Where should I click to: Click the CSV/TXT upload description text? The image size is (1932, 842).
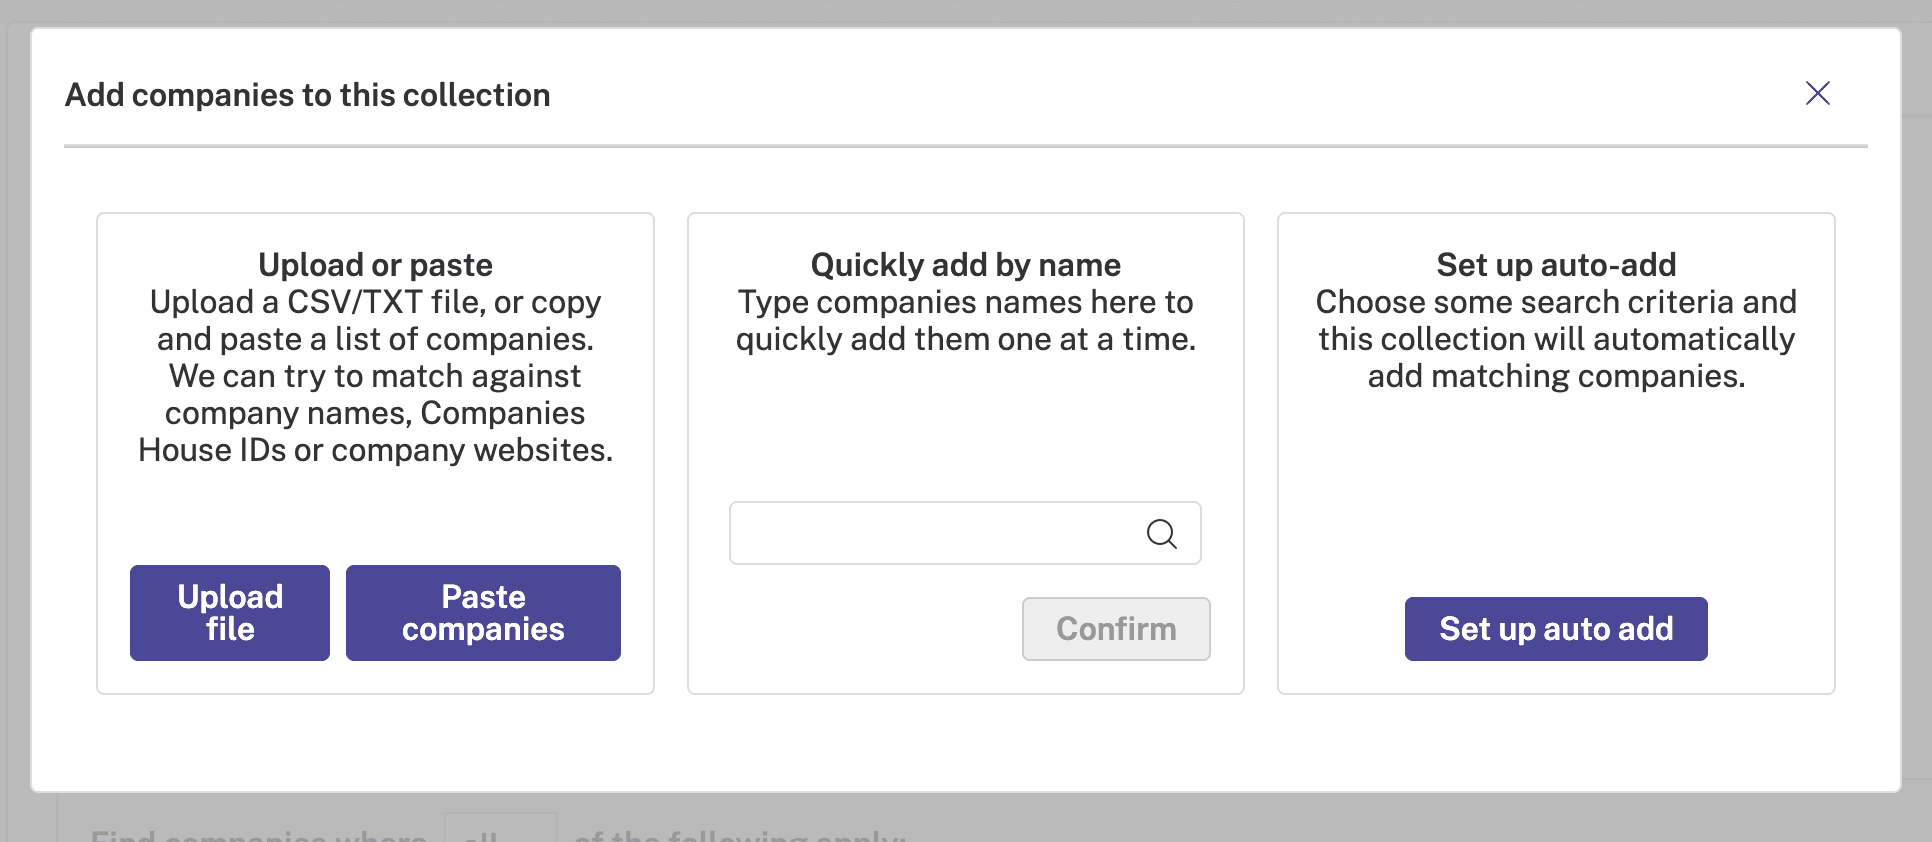coord(375,376)
